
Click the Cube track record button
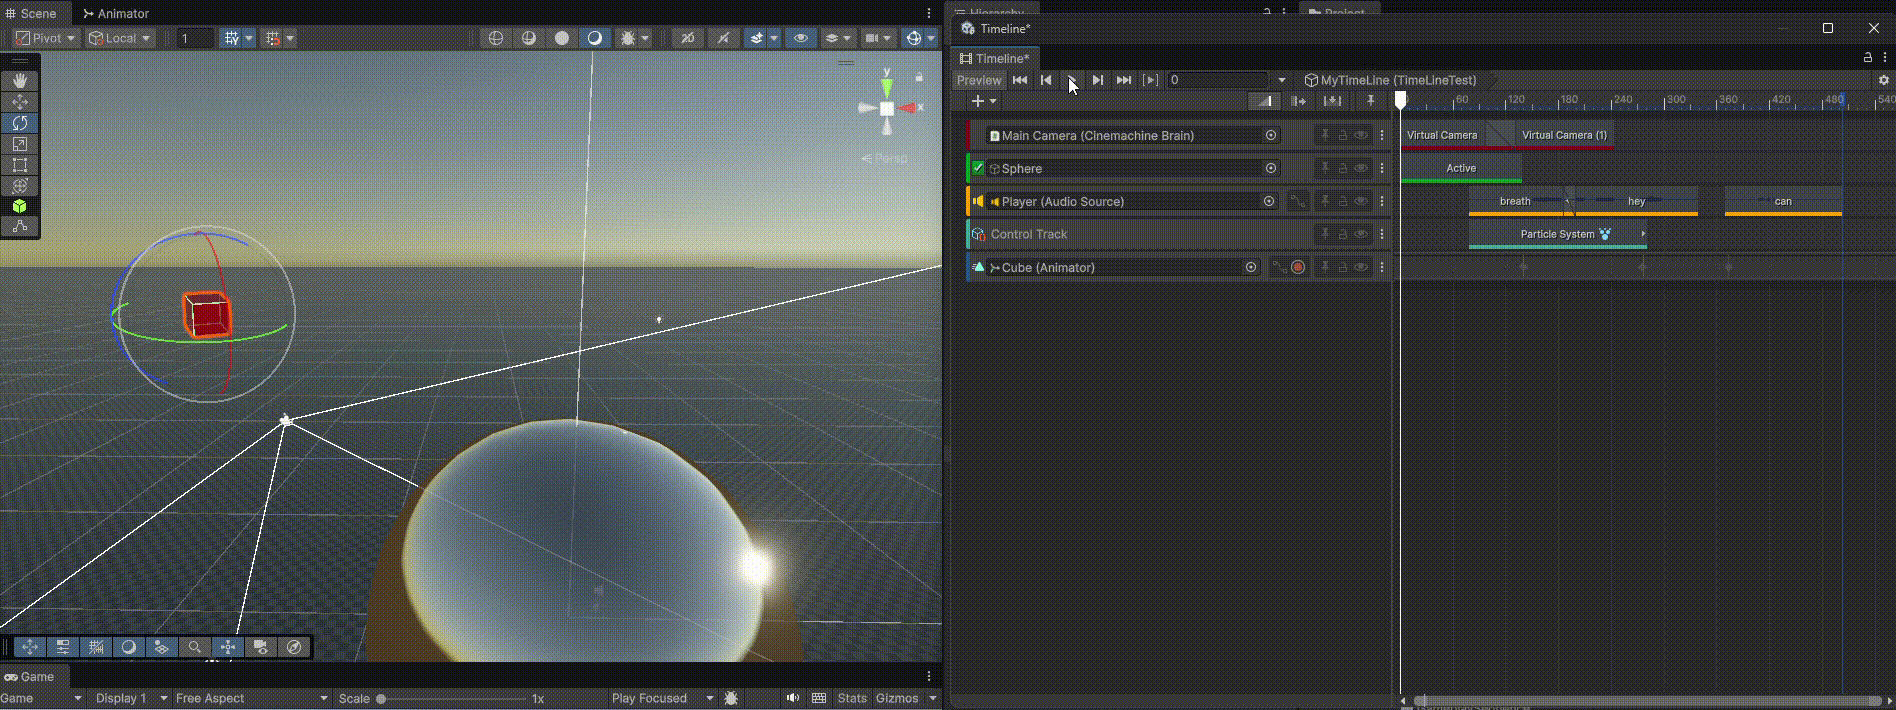(x=1298, y=267)
